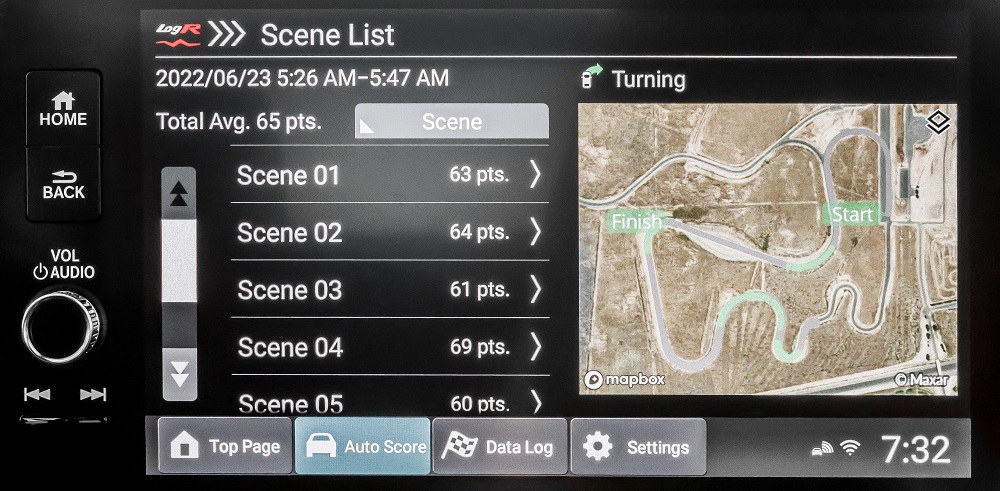Switch to the Top Page tab
The width and height of the screenshot is (1000, 491).
tap(225, 446)
